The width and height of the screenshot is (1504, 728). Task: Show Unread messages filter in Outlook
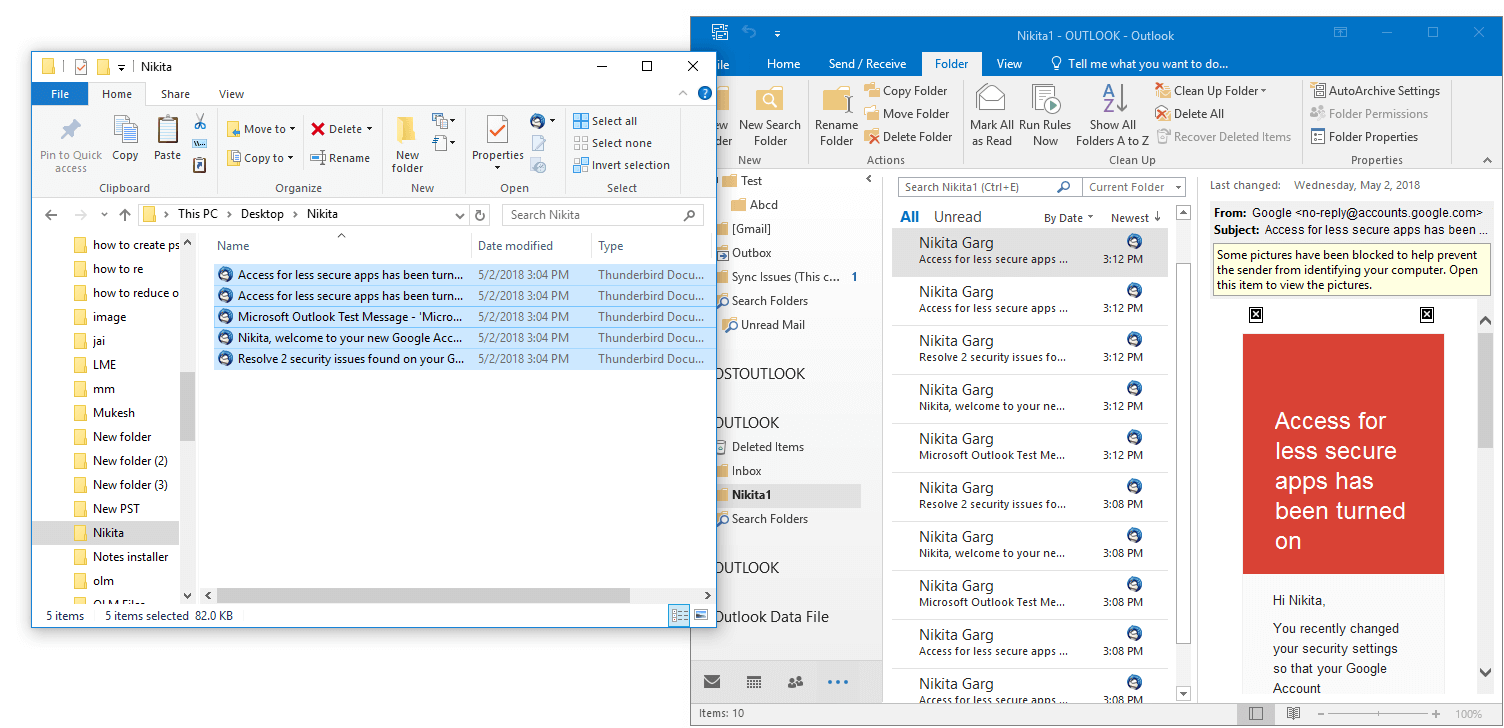(x=958, y=217)
